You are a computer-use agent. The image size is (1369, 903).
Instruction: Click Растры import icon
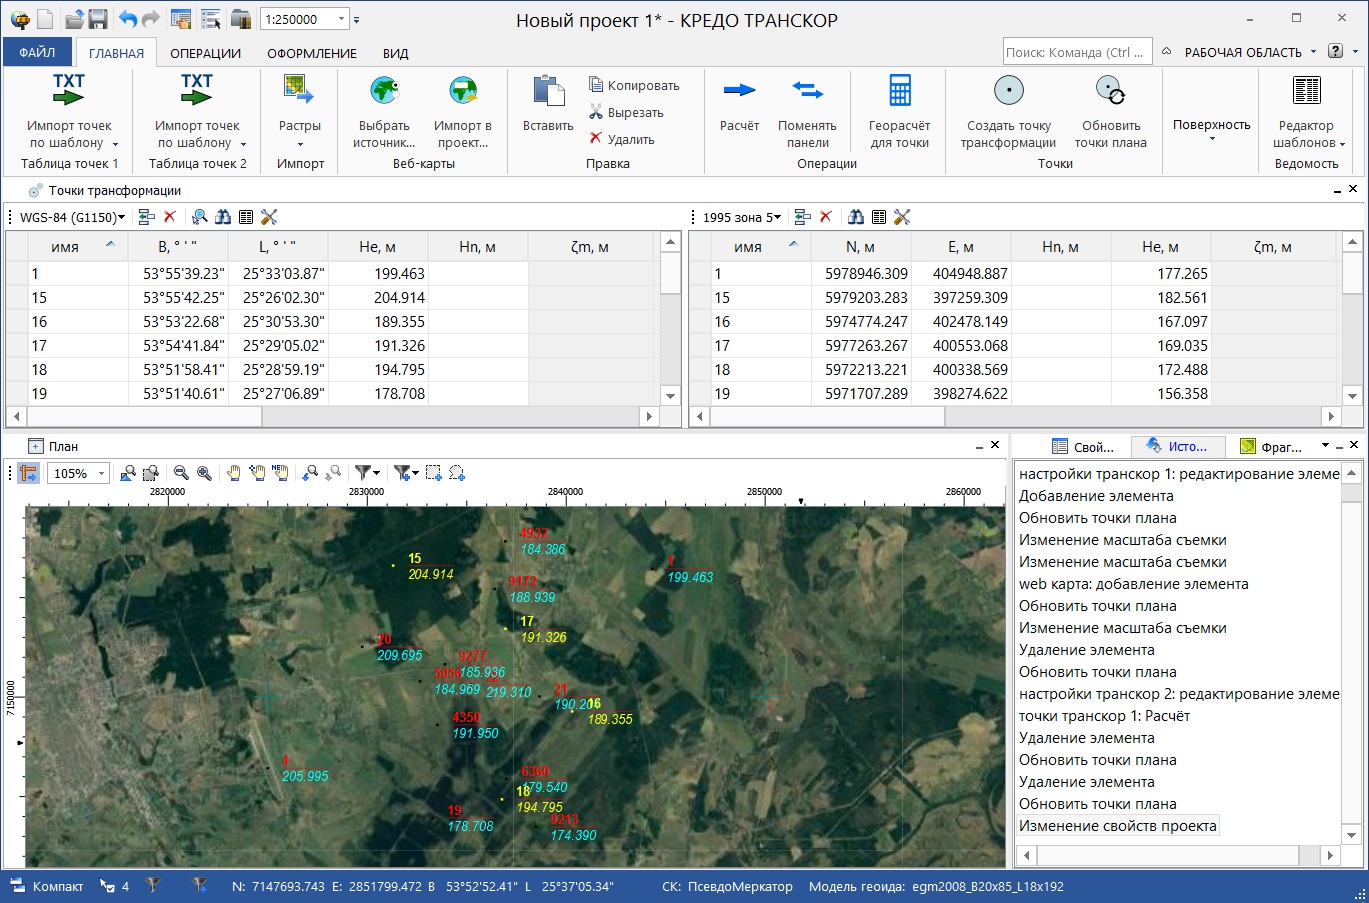[299, 91]
